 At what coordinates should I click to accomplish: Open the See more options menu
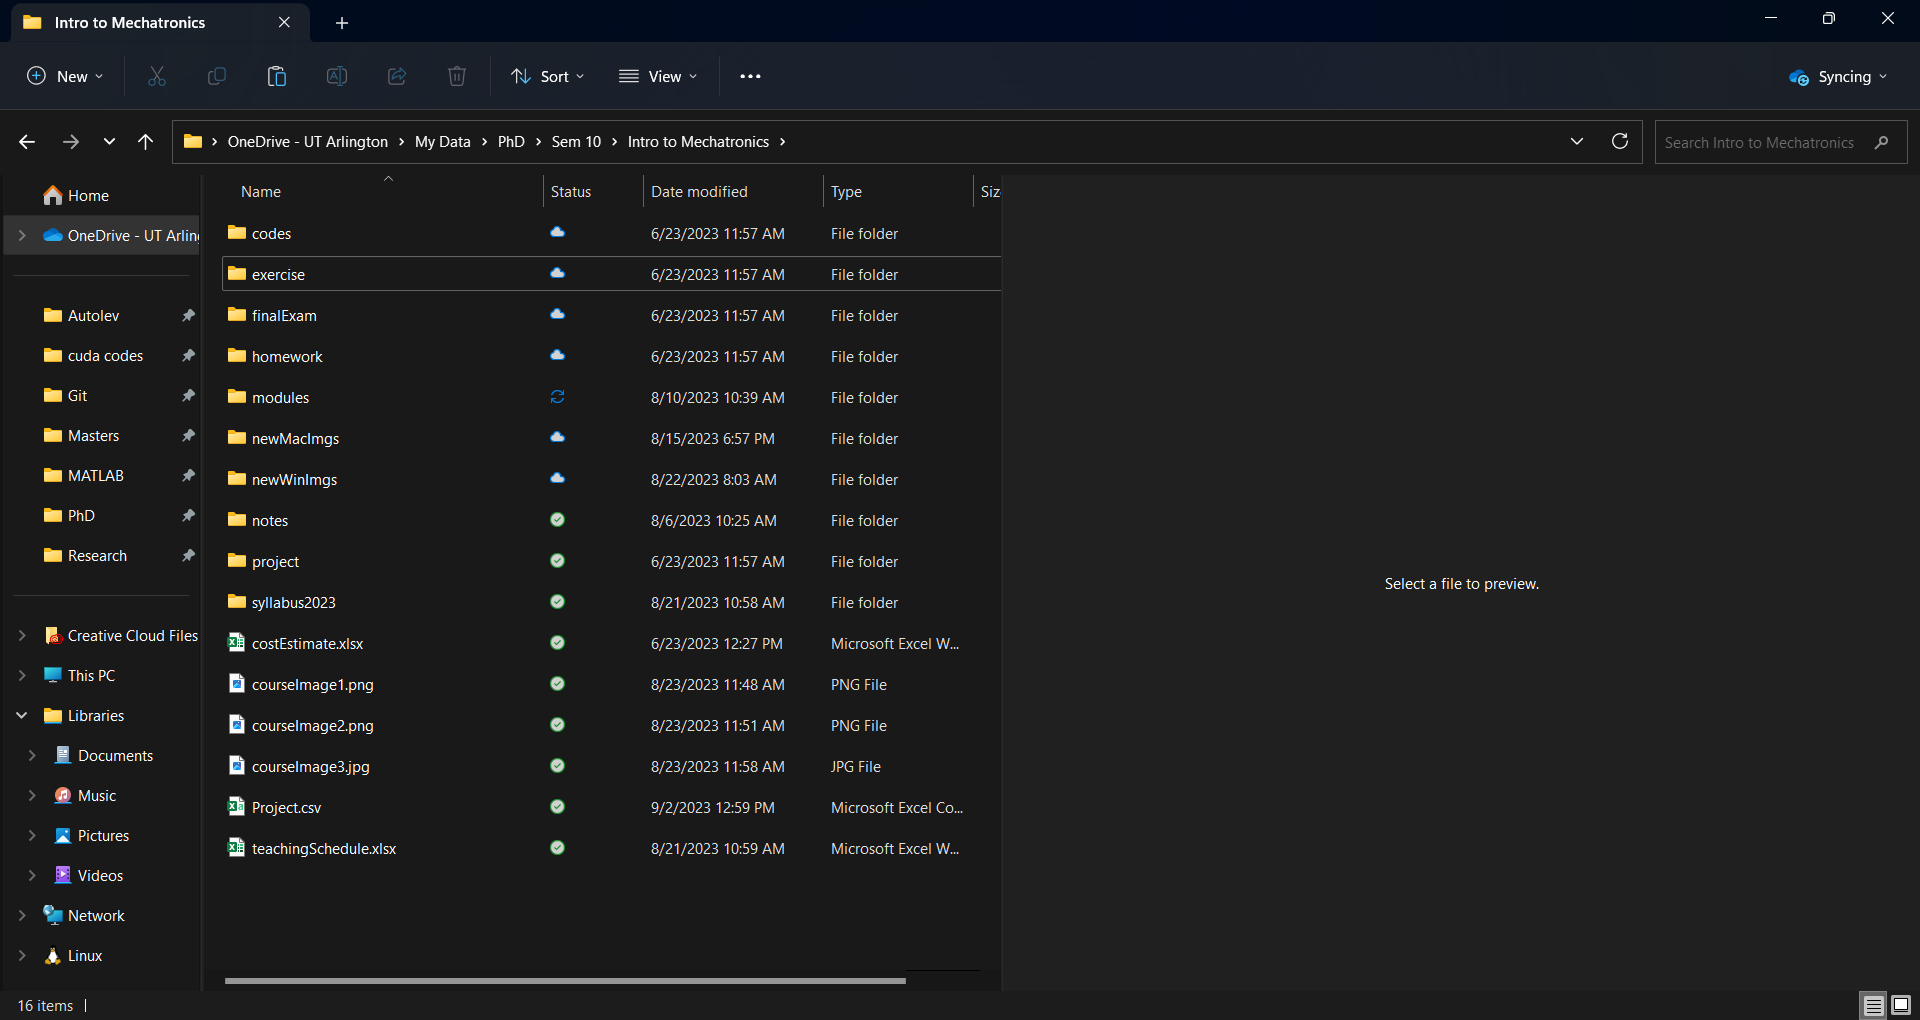tap(750, 77)
